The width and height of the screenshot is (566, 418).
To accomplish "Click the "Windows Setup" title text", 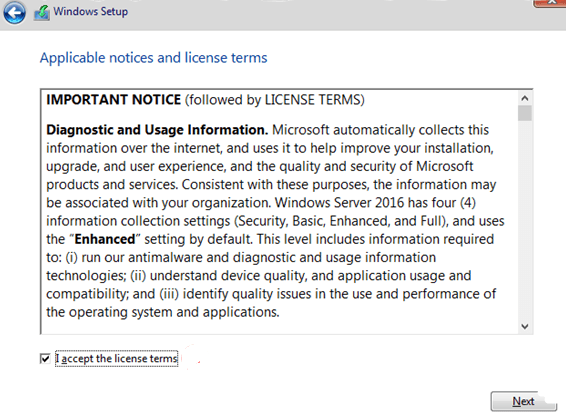I will [x=91, y=12].
